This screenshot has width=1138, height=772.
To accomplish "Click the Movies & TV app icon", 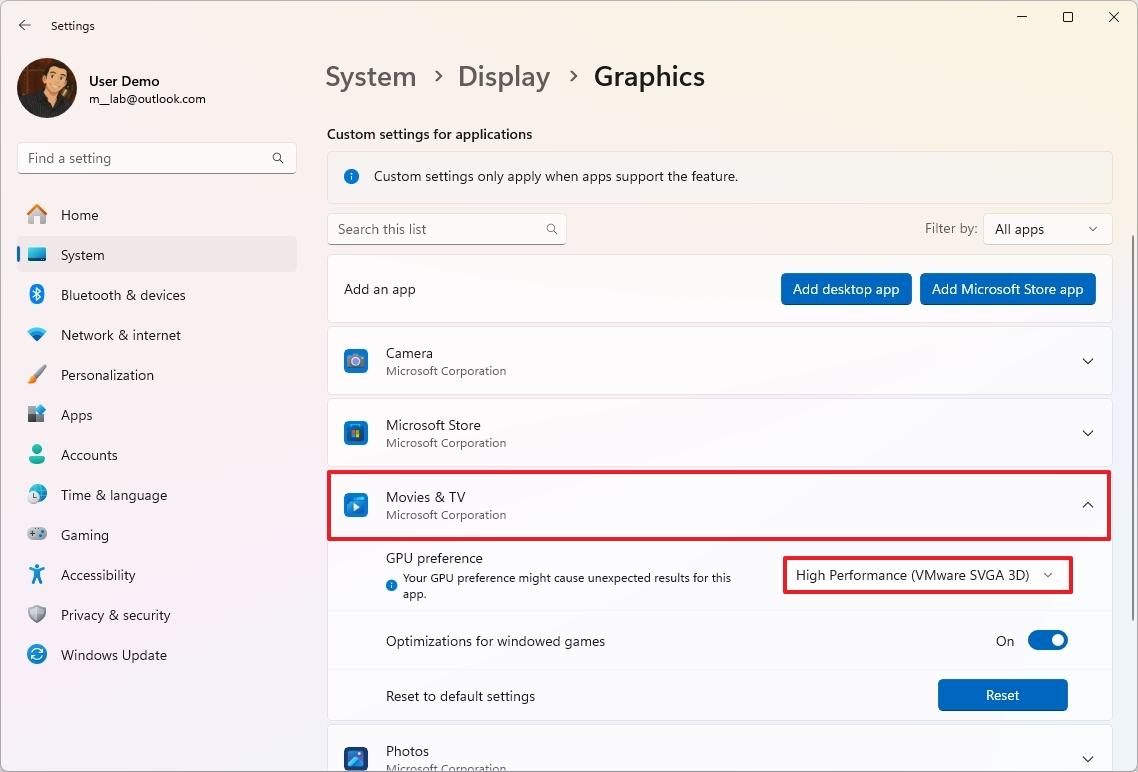I will click(x=356, y=505).
